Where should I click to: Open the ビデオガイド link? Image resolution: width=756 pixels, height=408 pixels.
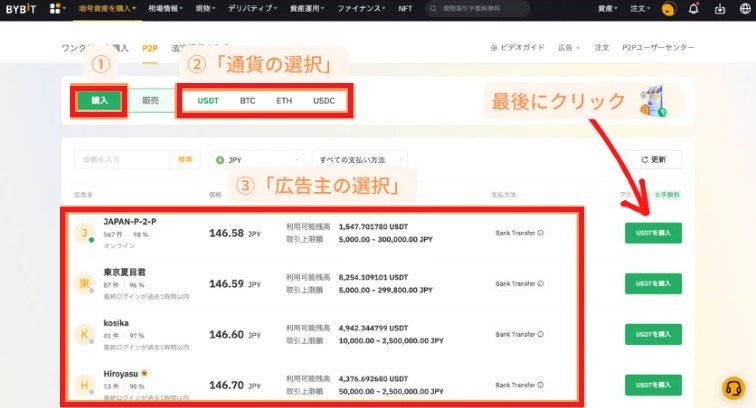click(x=517, y=48)
